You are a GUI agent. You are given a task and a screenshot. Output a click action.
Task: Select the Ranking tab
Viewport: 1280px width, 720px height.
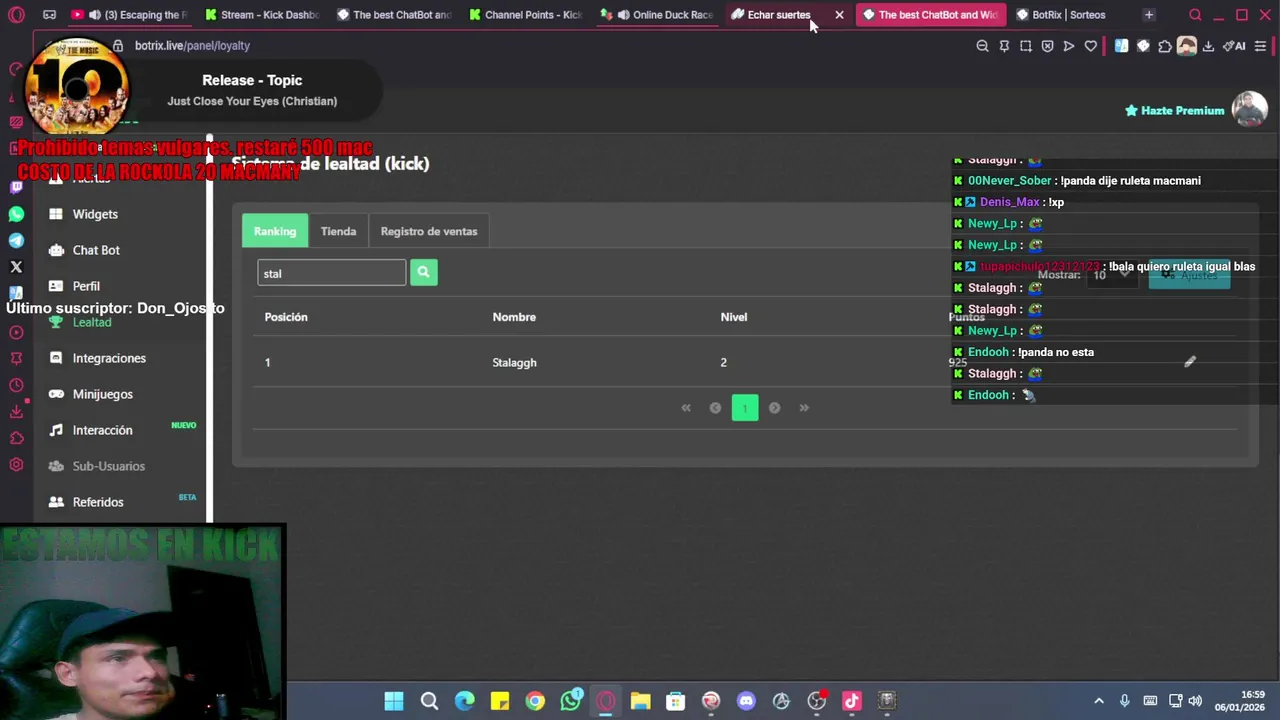(275, 231)
